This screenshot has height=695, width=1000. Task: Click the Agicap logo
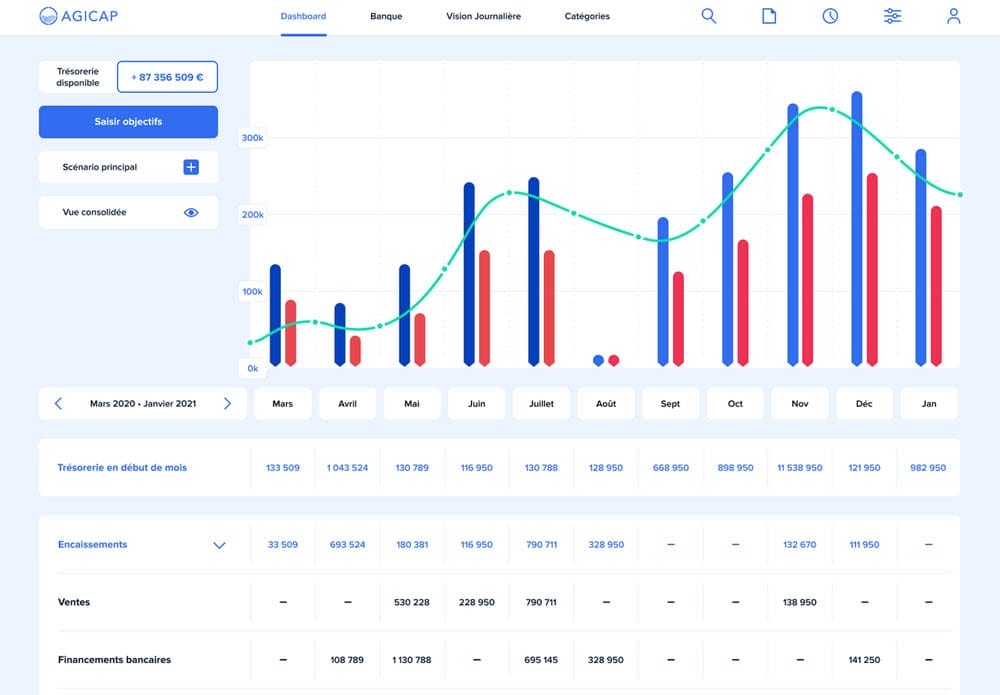(78, 16)
